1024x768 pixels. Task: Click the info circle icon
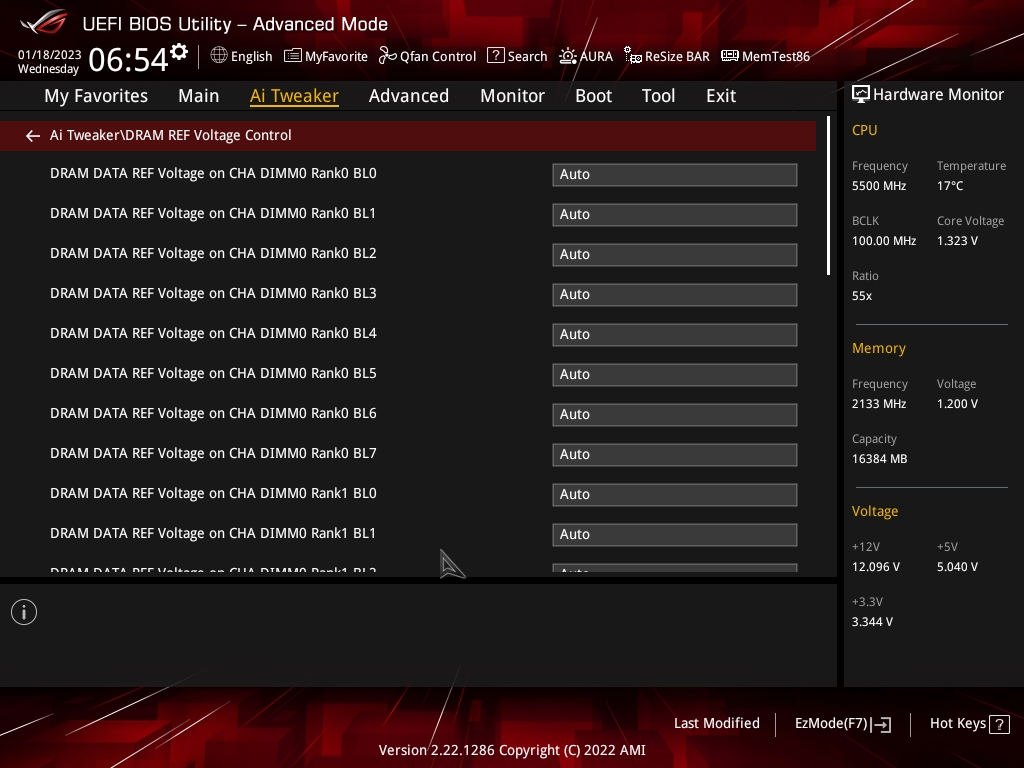coord(24,612)
